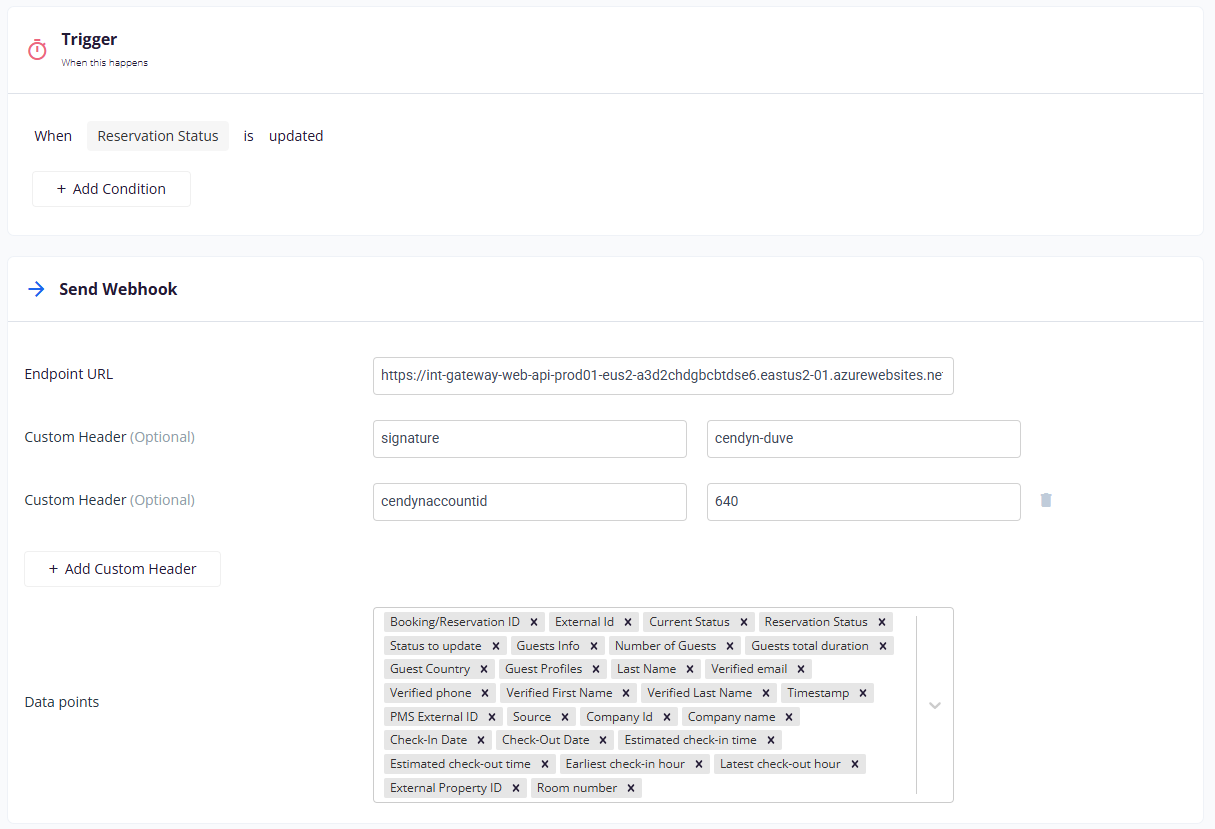
Task: Click the cendyn-duve header value field
Action: point(863,438)
